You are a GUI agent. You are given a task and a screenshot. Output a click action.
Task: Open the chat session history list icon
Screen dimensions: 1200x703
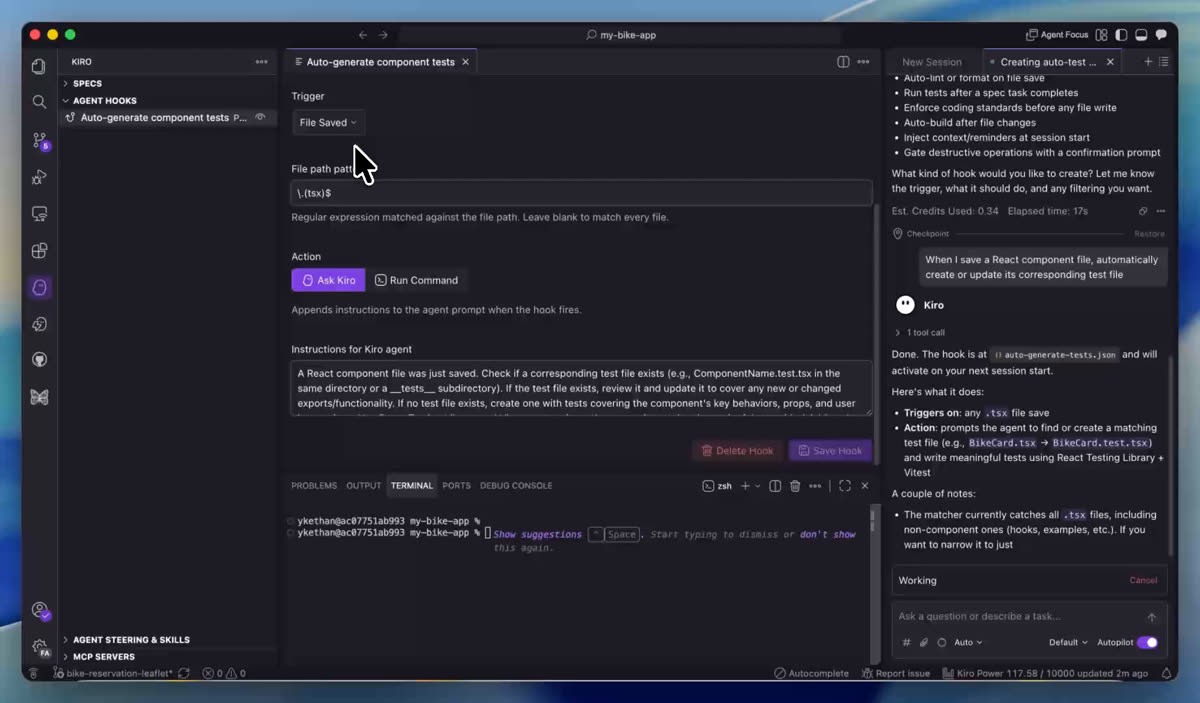1163,62
